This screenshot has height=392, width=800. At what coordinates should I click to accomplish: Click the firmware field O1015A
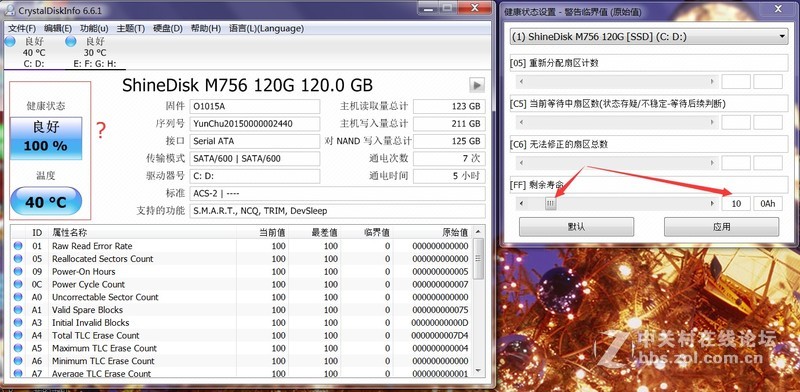[x=255, y=106]
